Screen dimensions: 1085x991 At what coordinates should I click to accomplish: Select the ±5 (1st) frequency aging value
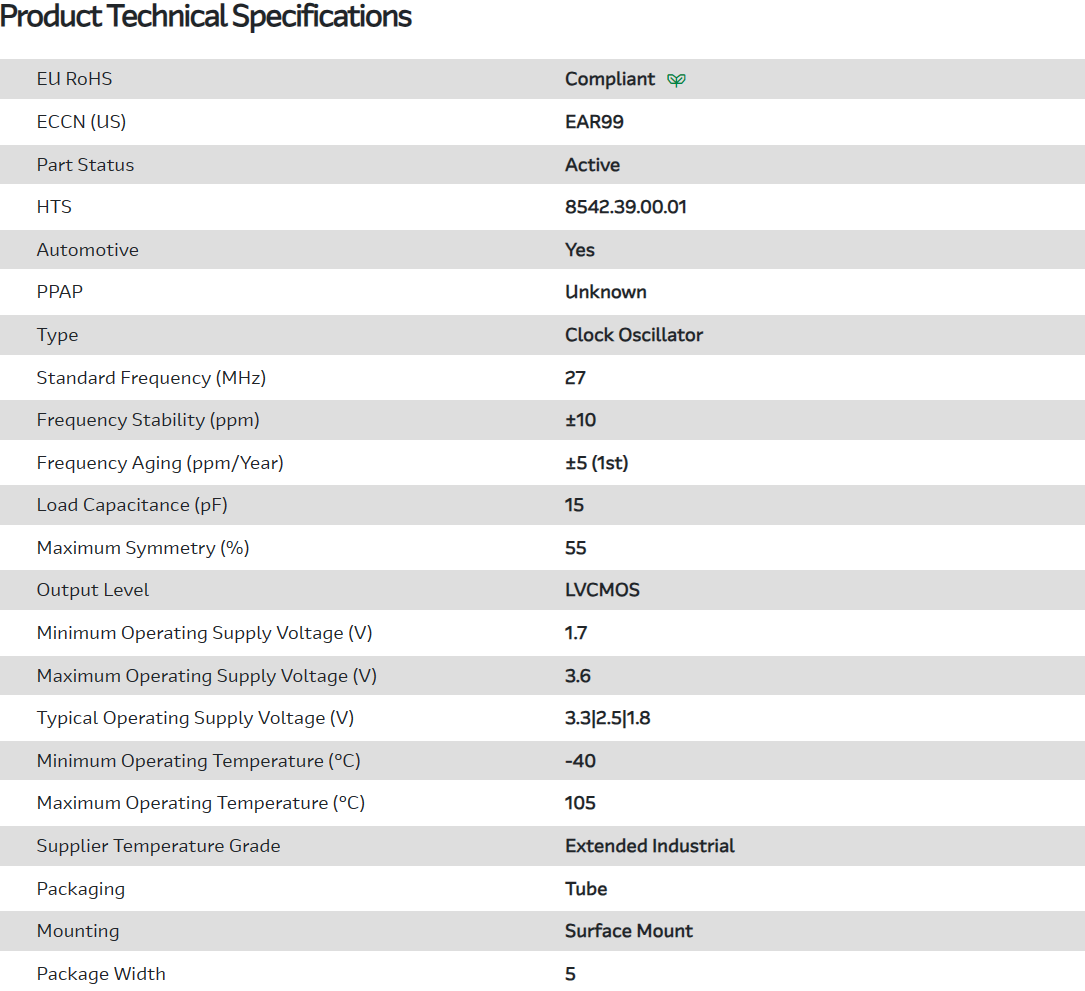596,463
